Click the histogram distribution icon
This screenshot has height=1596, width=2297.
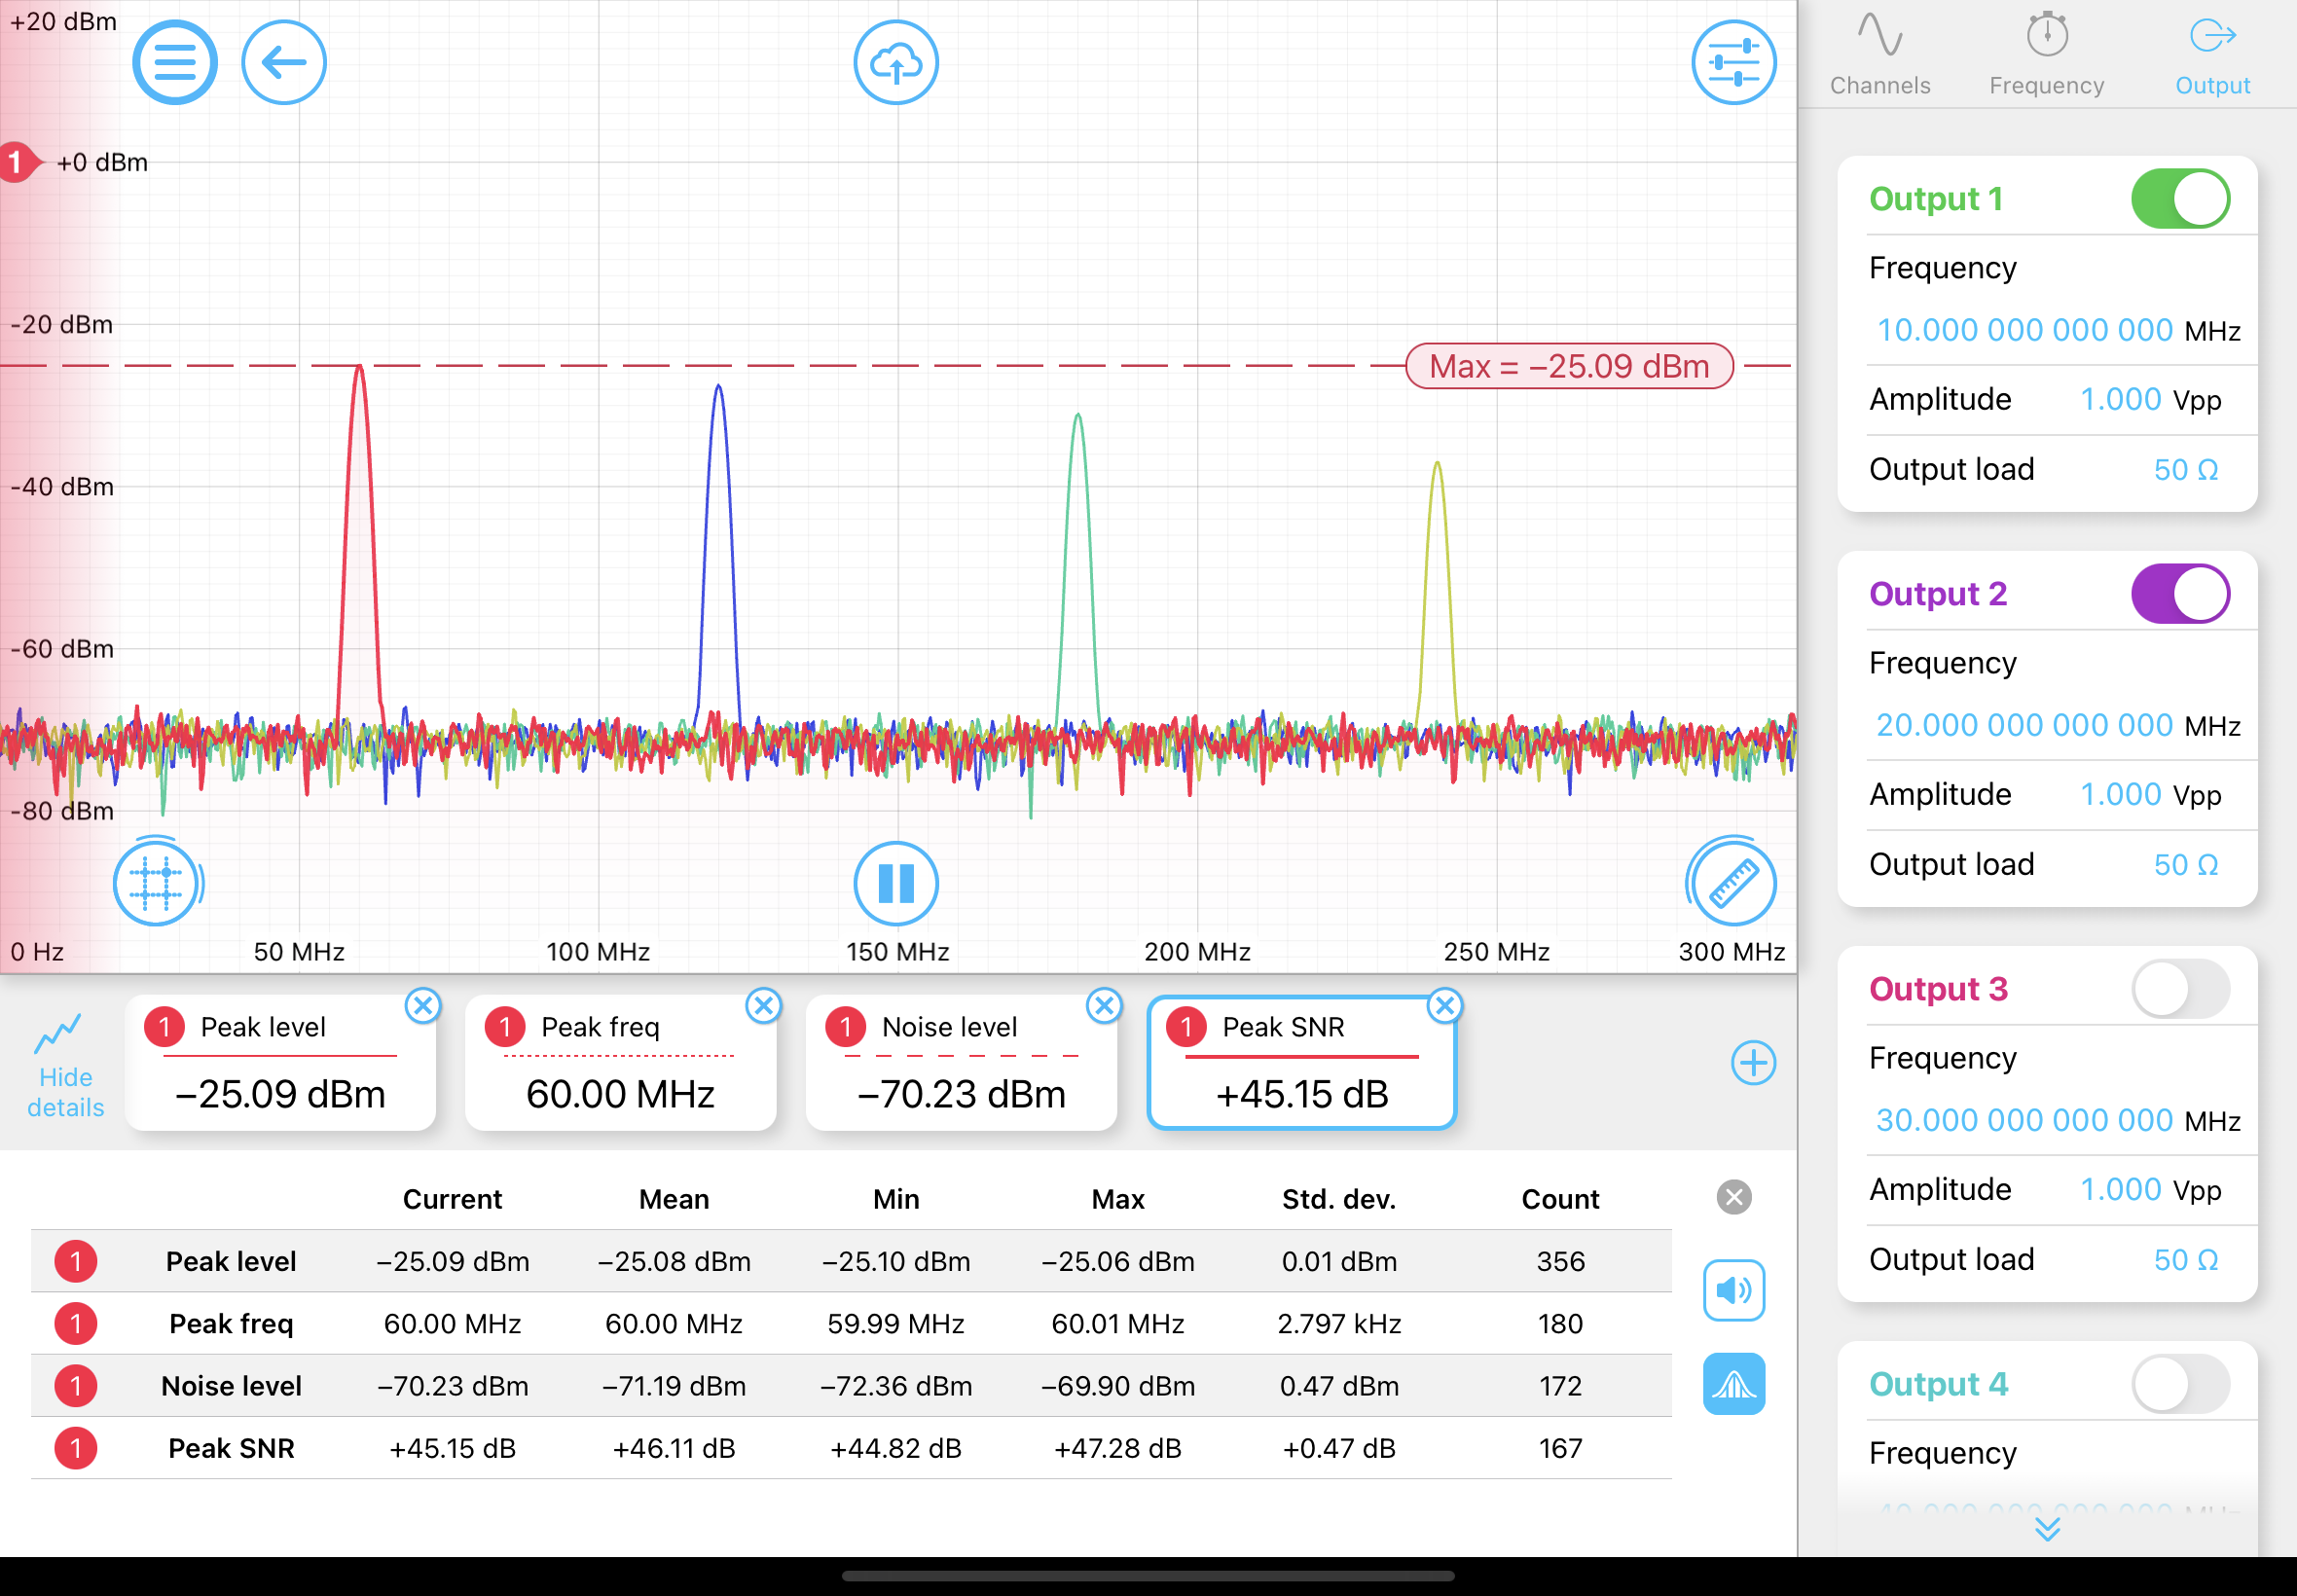tap(1733, 1385)
